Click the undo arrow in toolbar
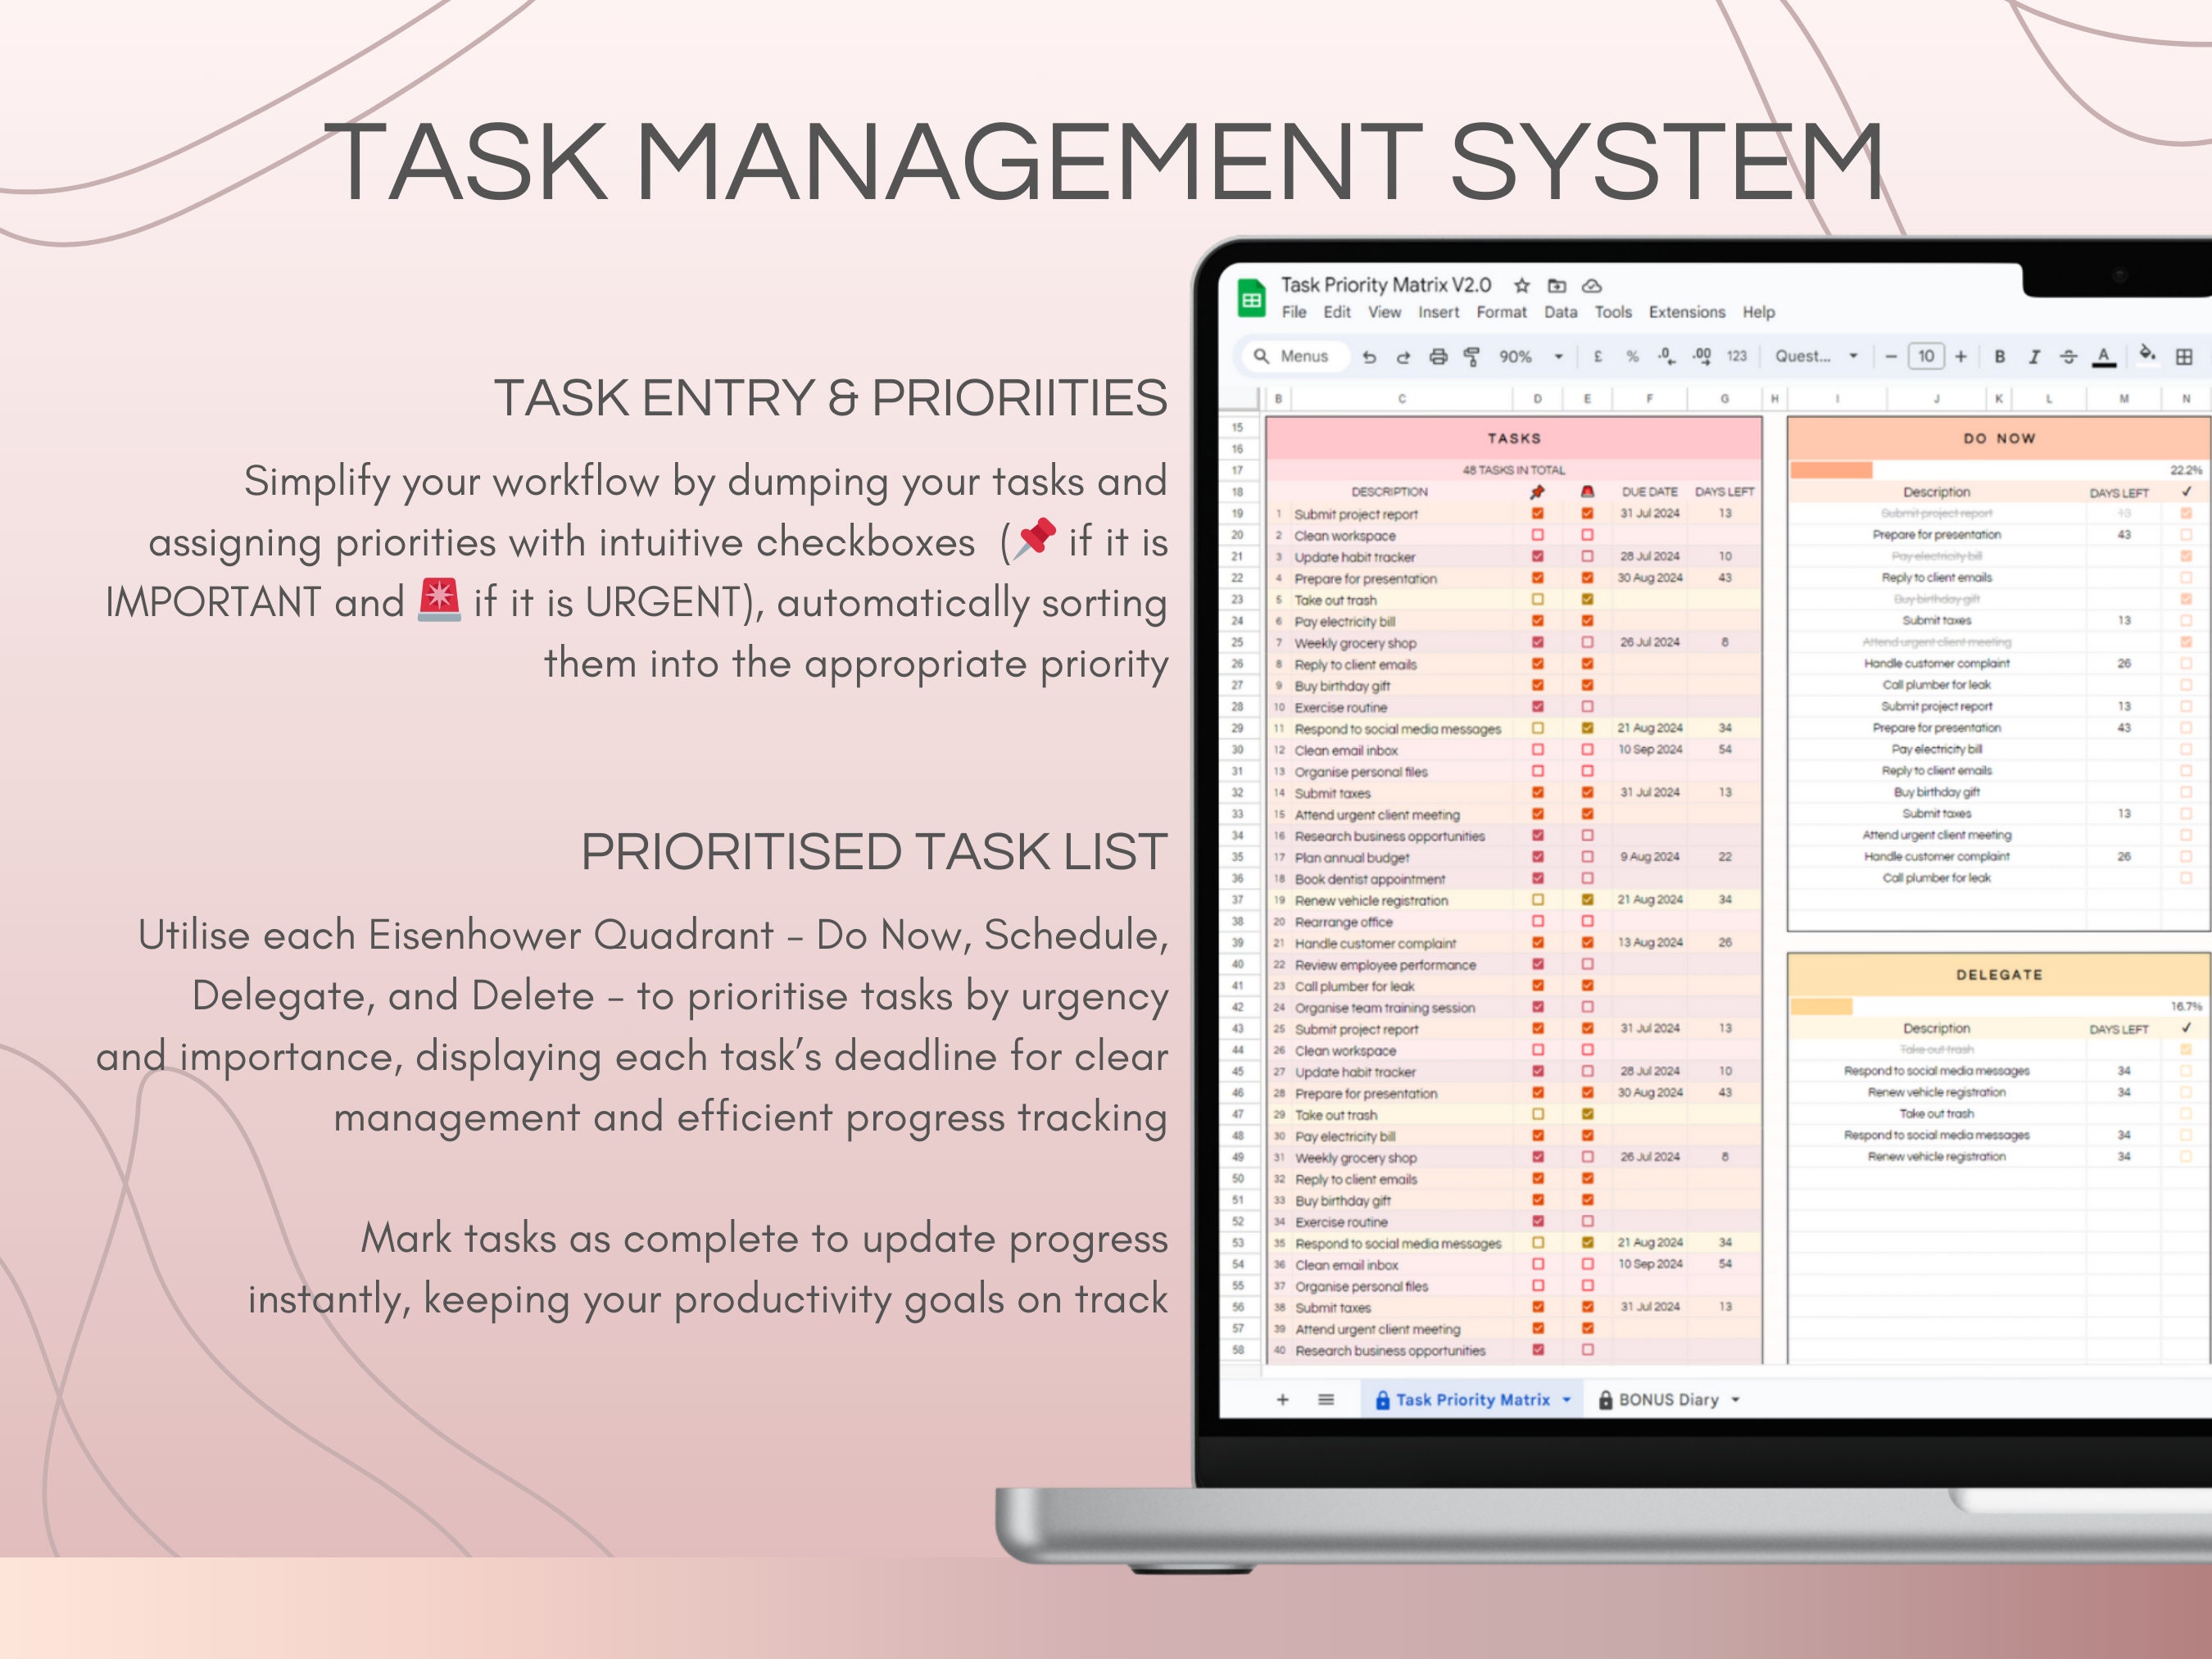The width and height of the screenshot is (2212, 1659). tap(1369, 357)
